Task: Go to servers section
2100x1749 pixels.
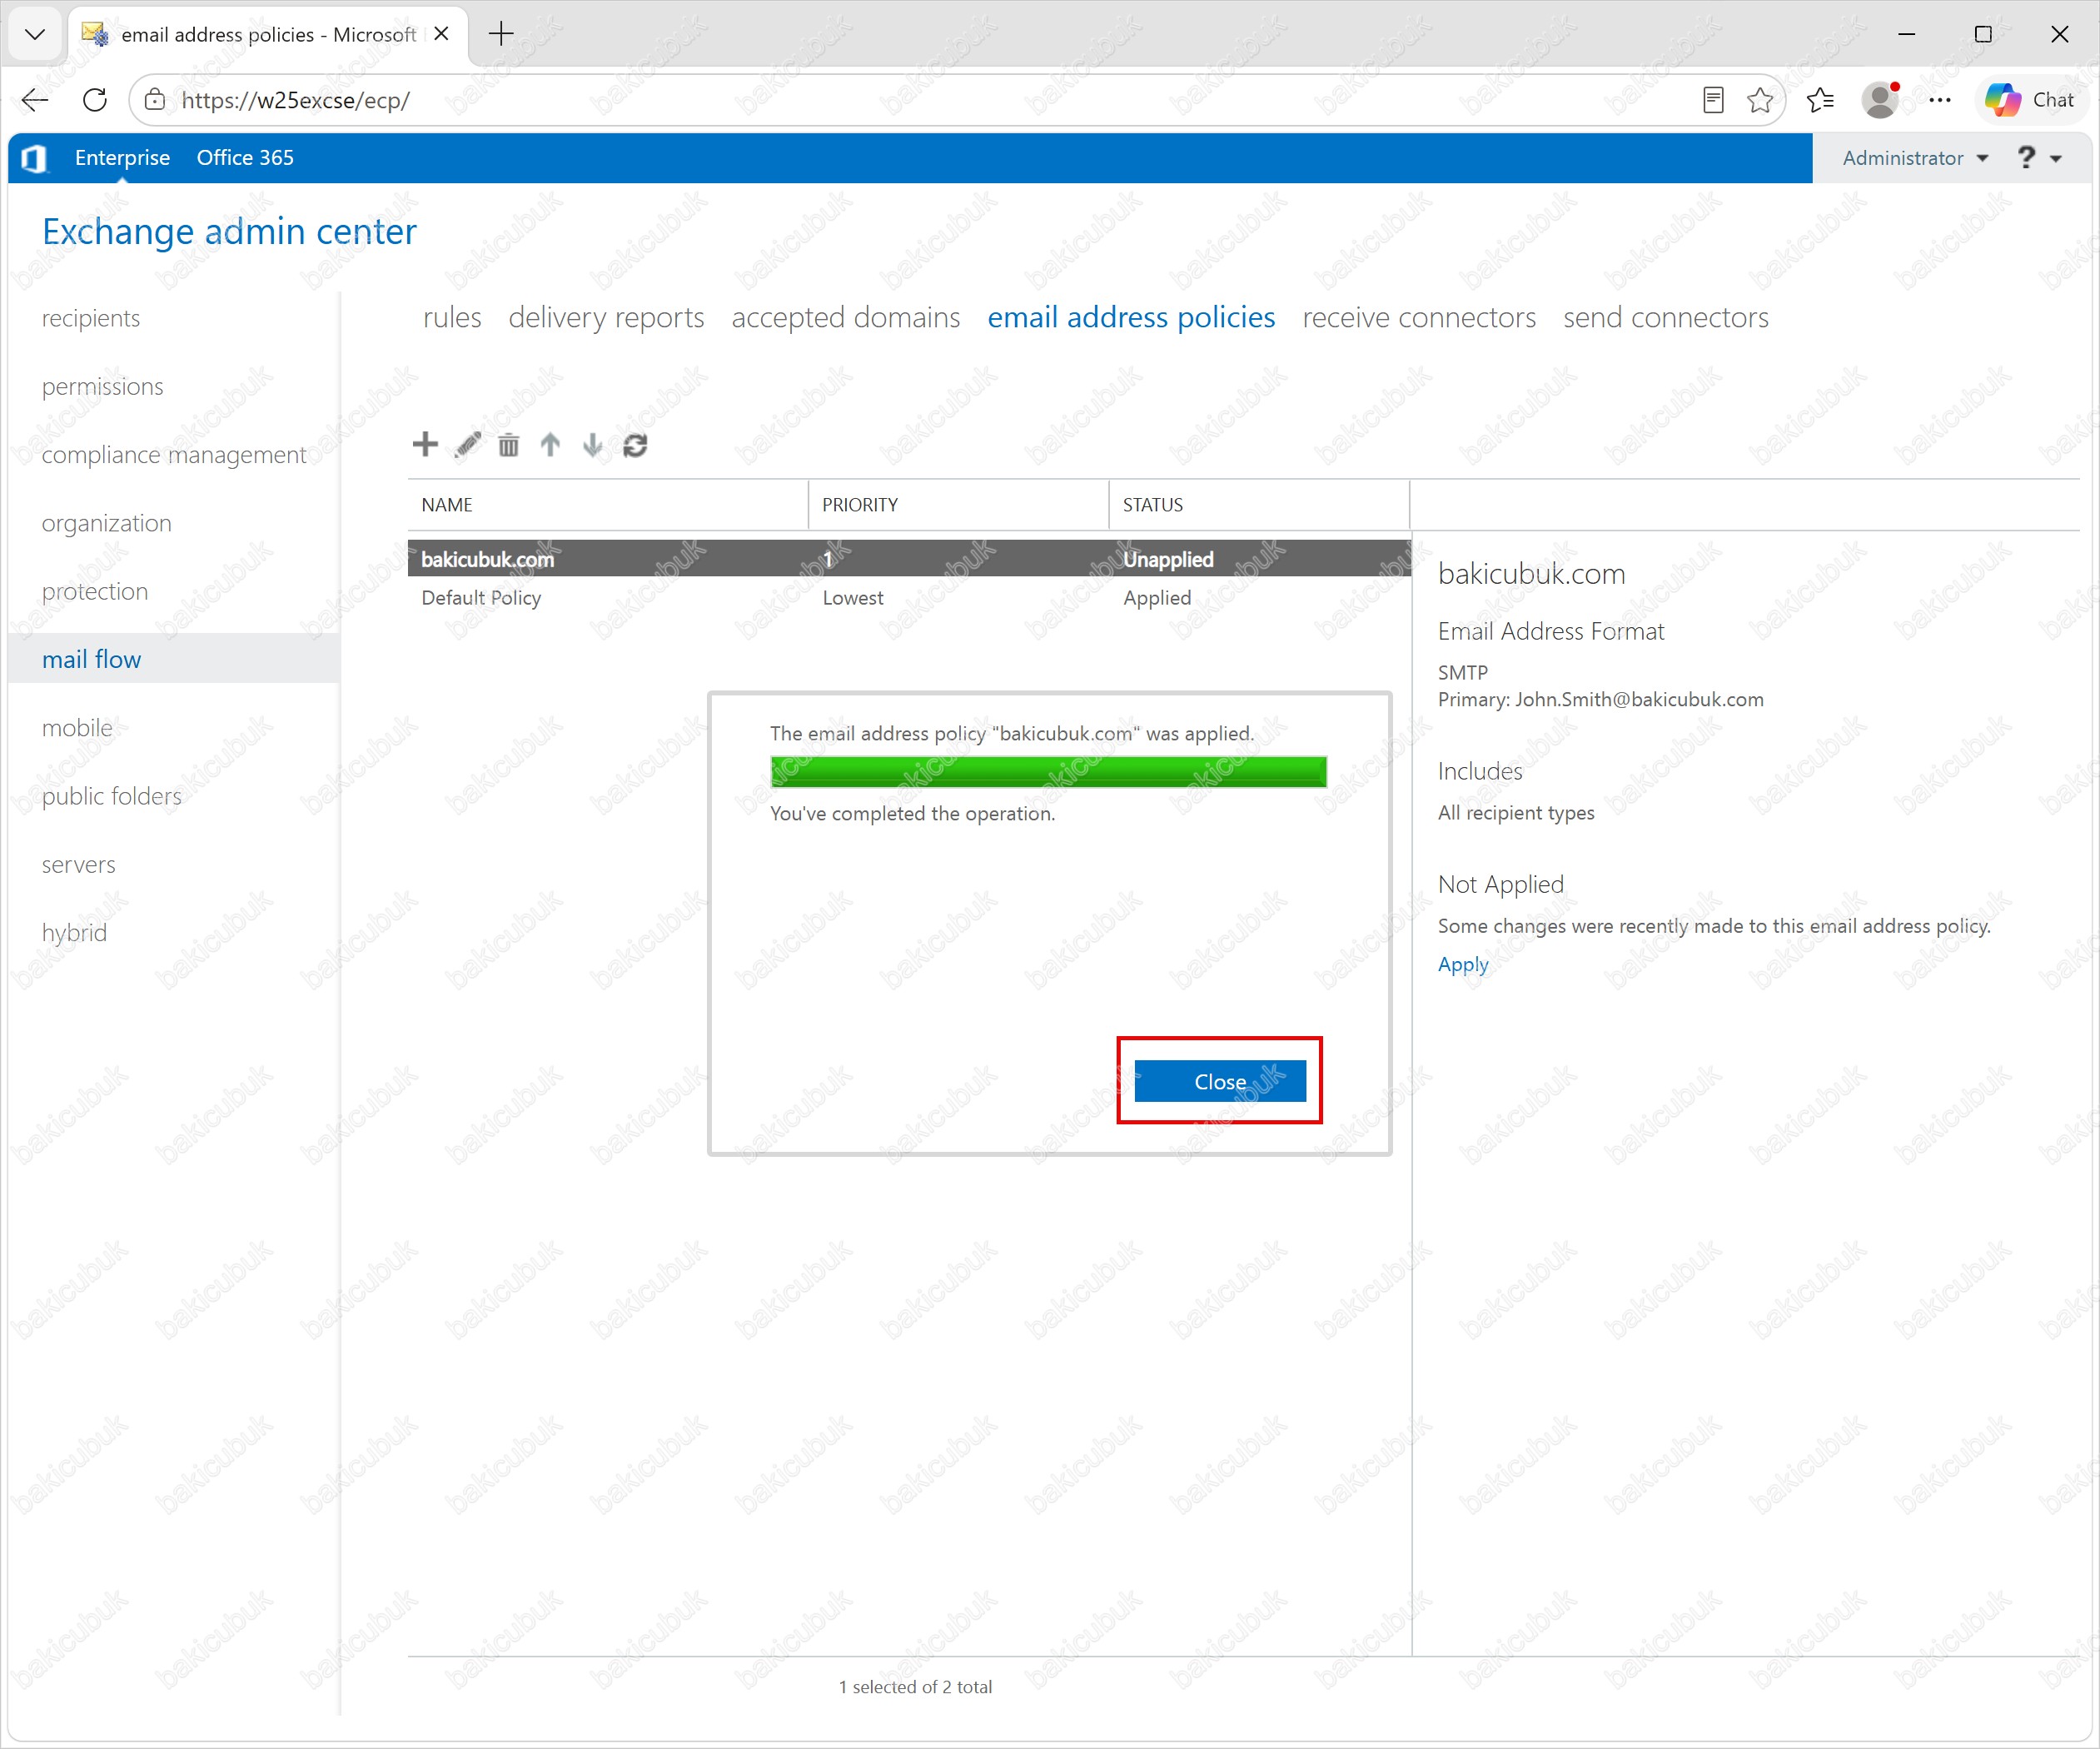Action: [79, 865]
